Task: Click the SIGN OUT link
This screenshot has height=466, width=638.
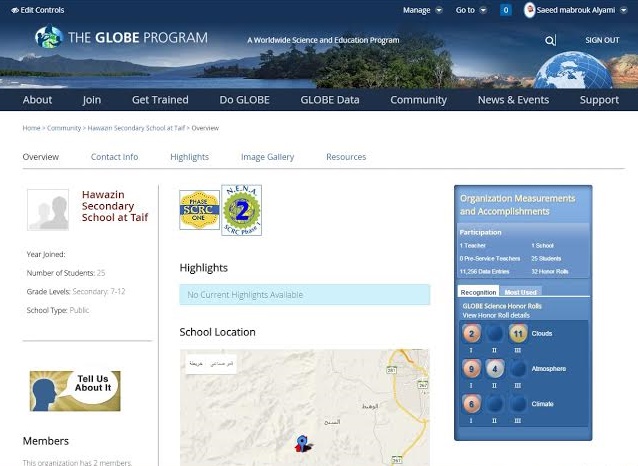Action: point(602,41)
